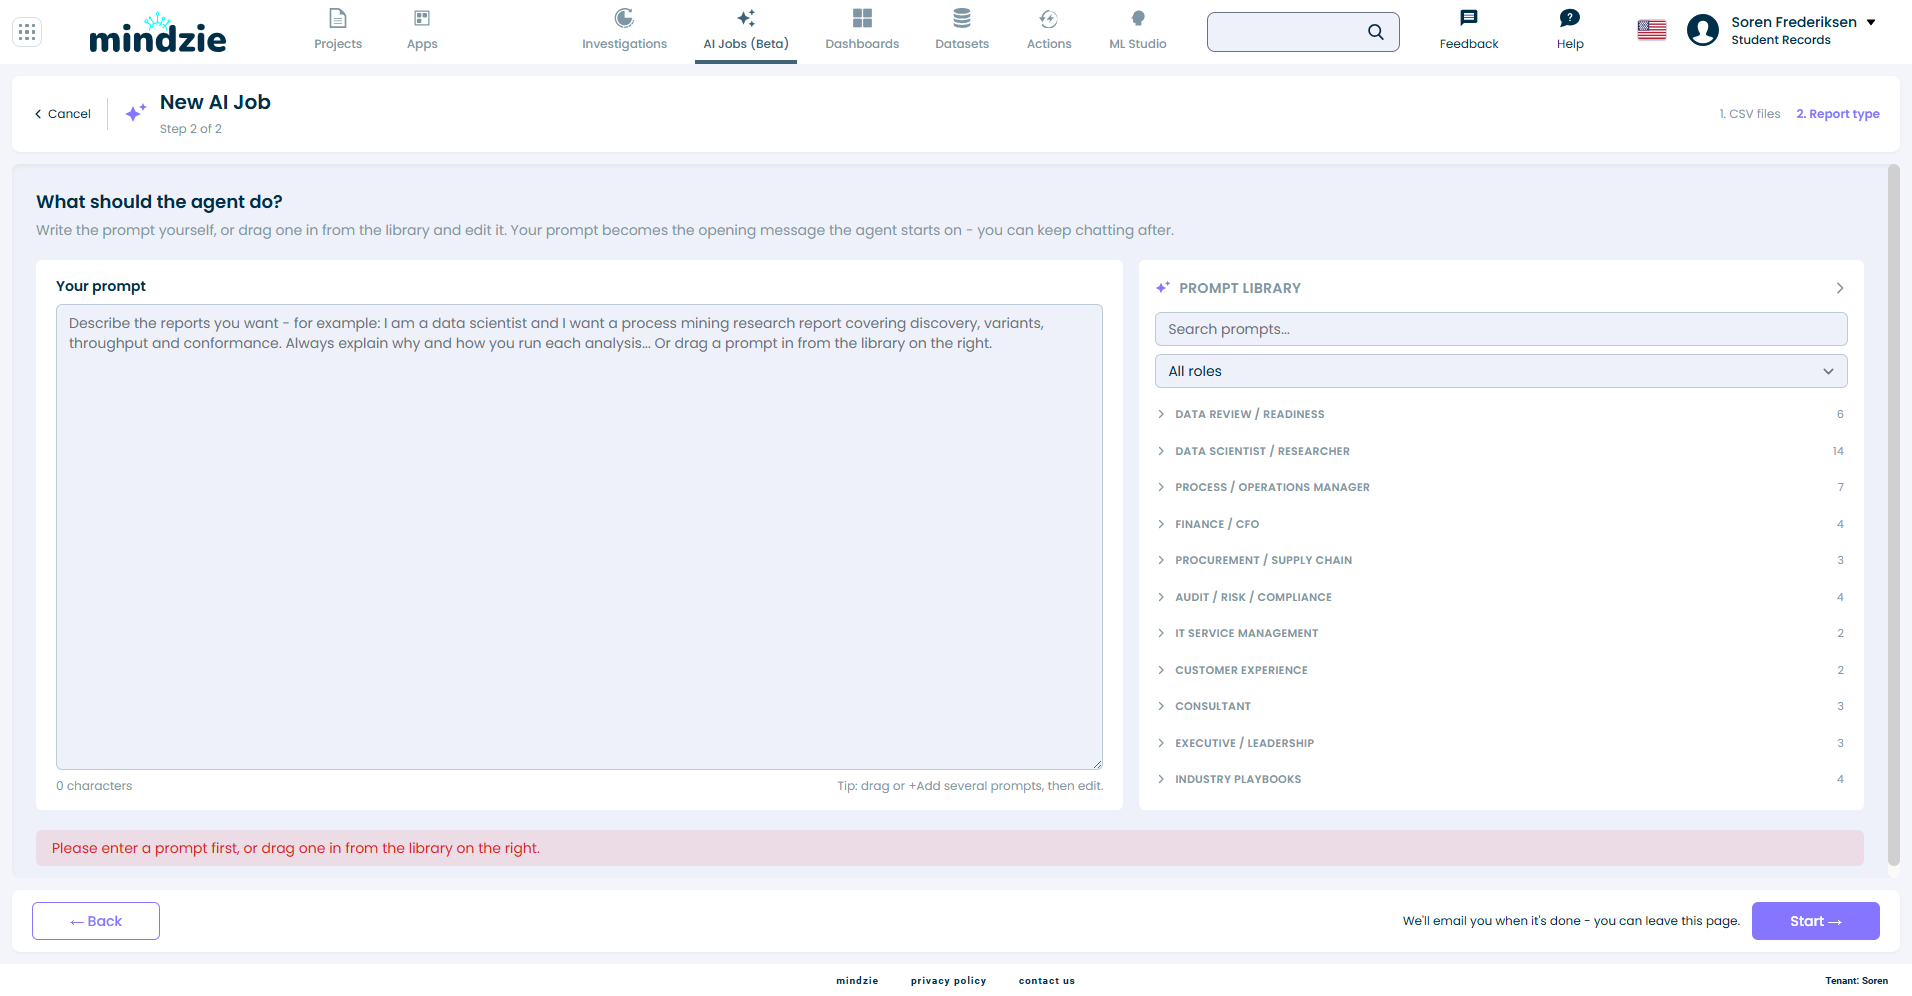This screenshot has height=996, width=1912.
Task: Expand Process / Operations Manager category
Action: [1501, 487]
